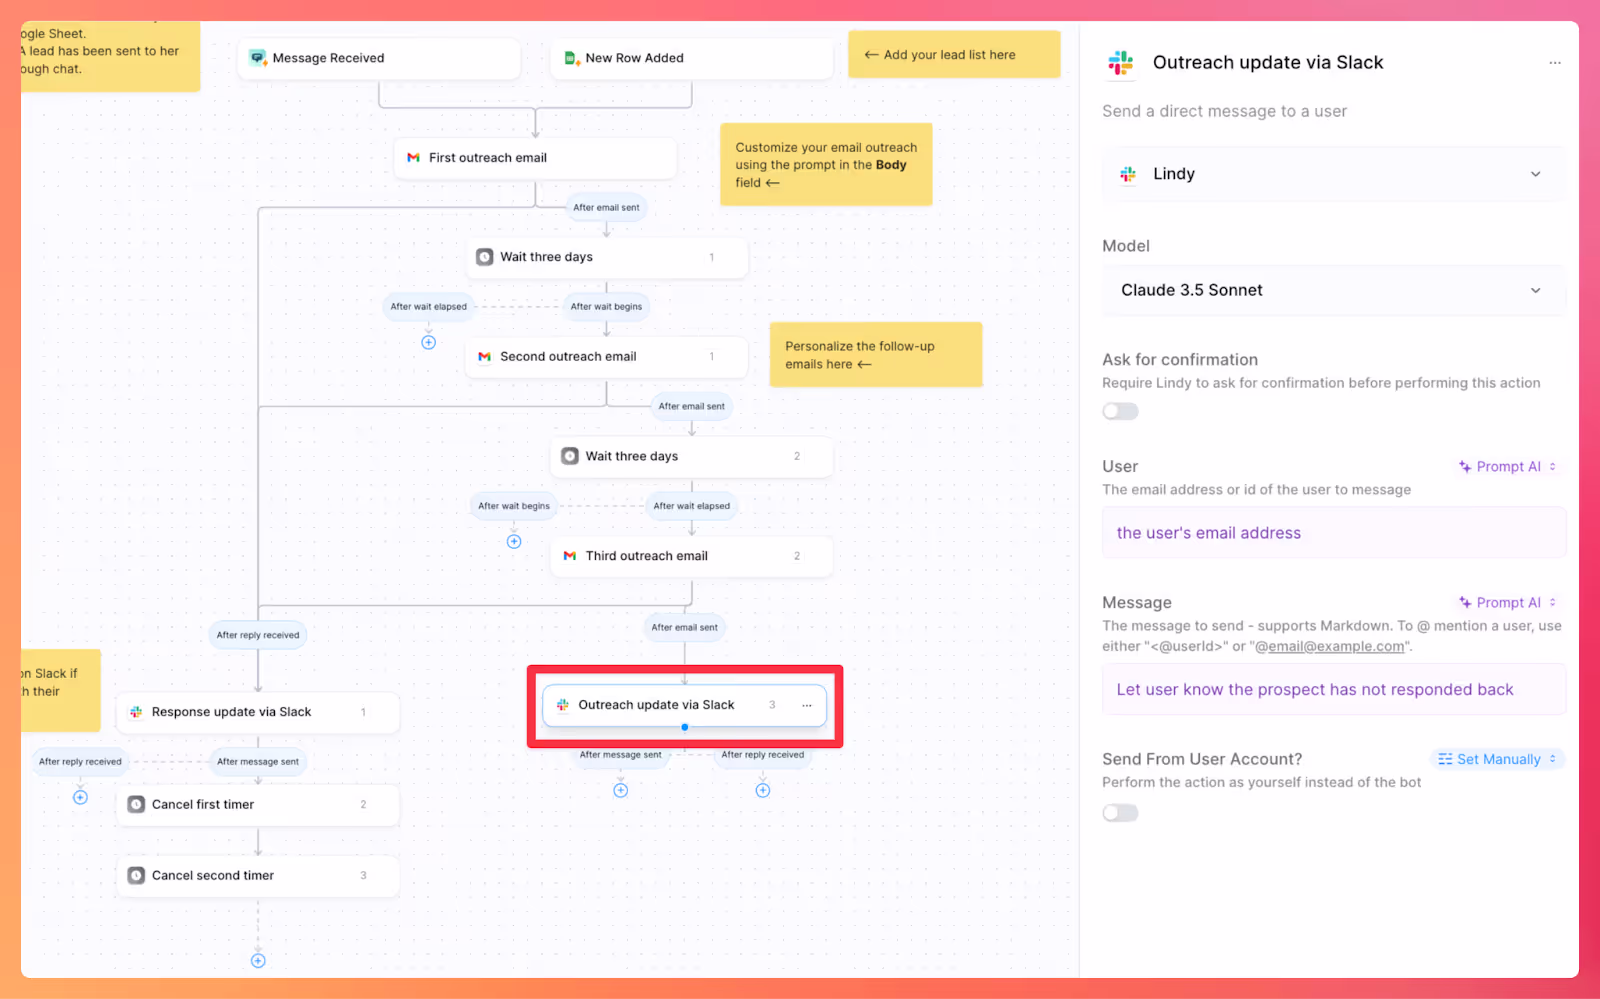Add step under left After reply received branch

click(81, 797)
